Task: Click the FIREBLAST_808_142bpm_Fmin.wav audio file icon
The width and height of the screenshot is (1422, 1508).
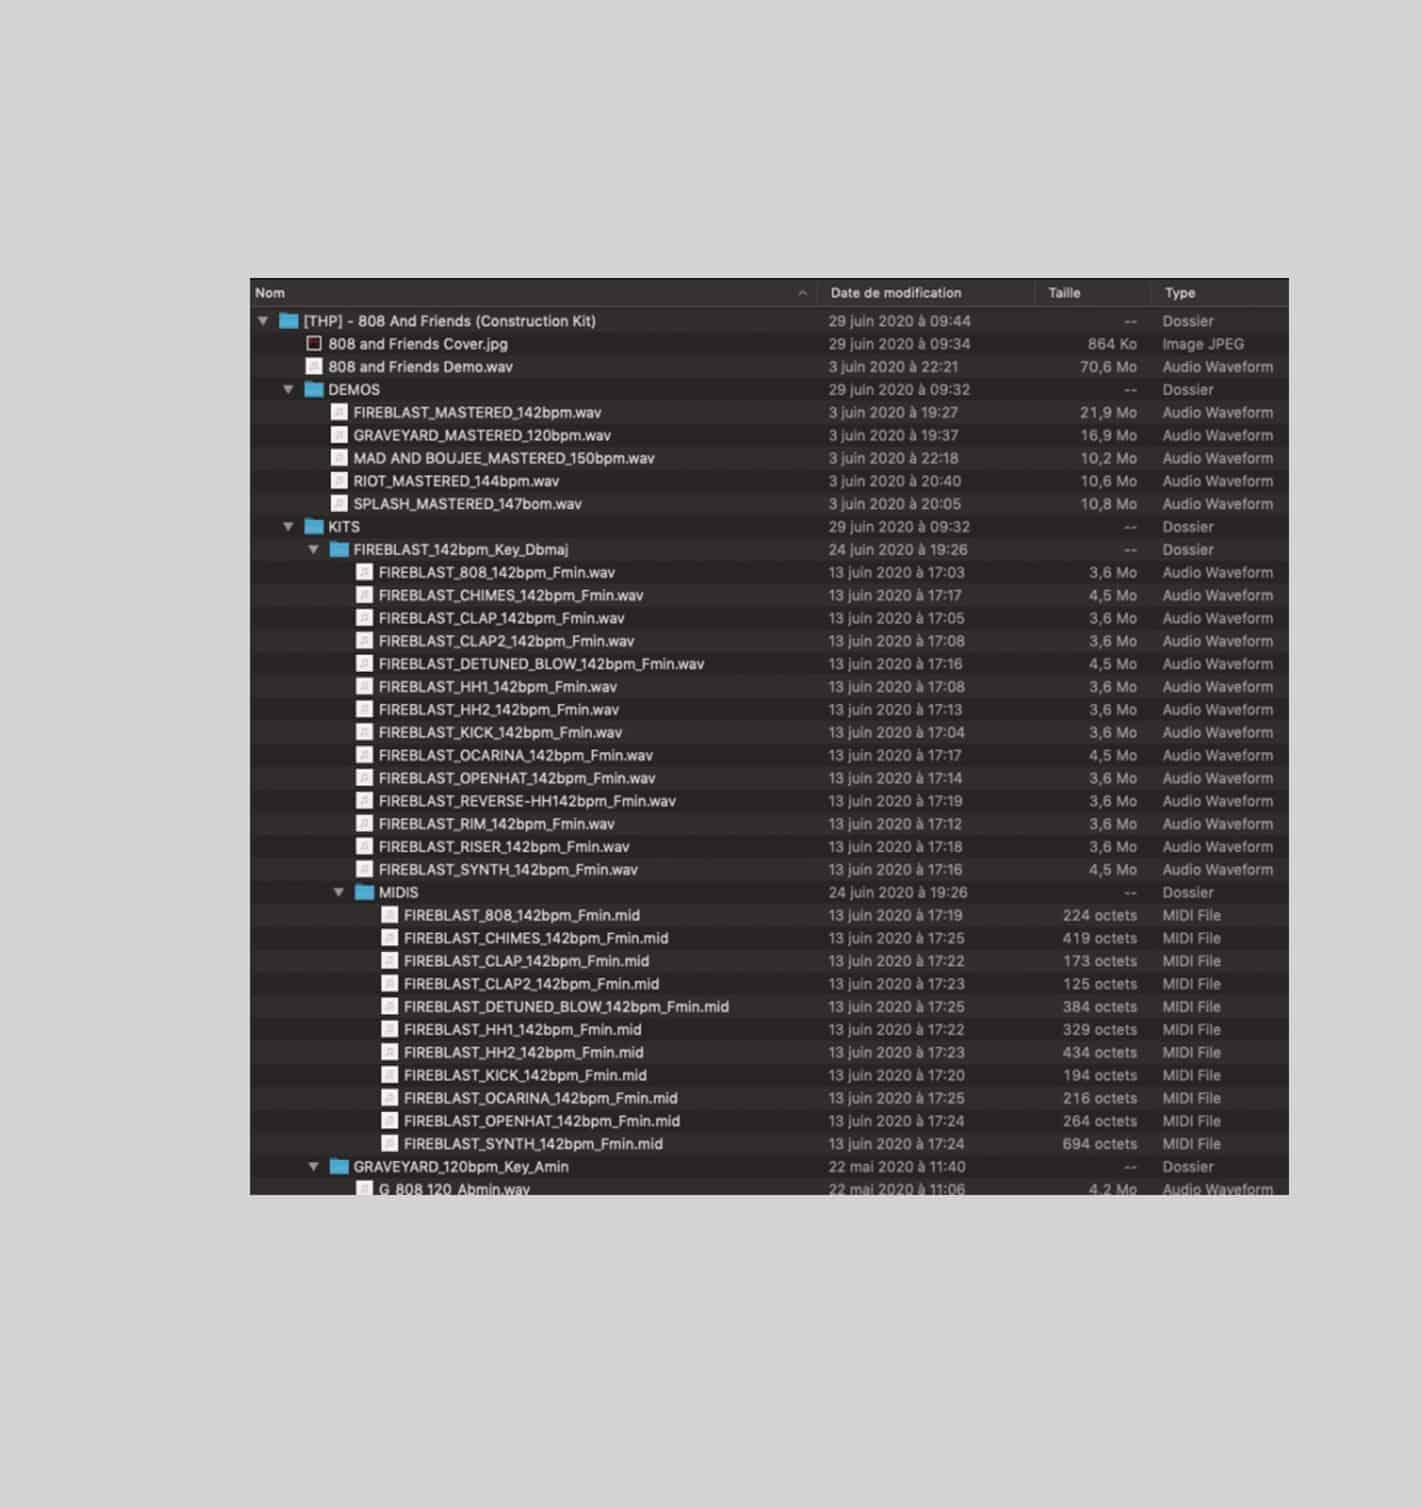Action: point(365,573)
